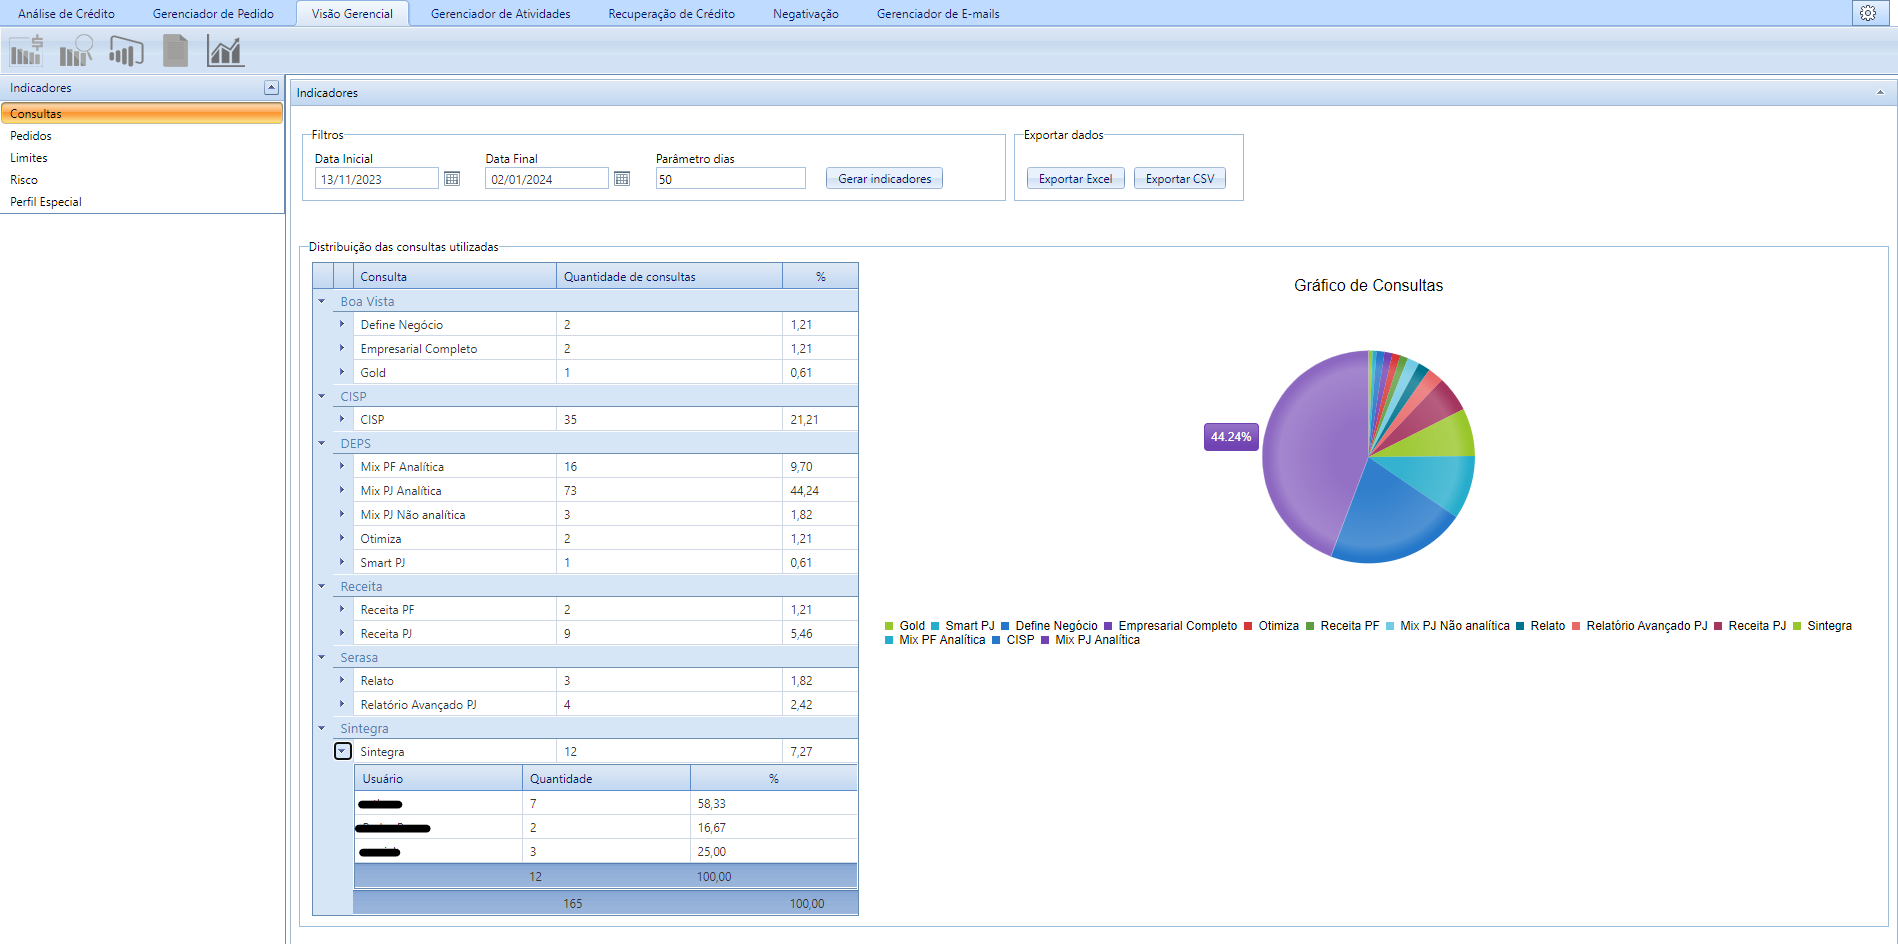Switch to Análise de Crédito tab

66,14
